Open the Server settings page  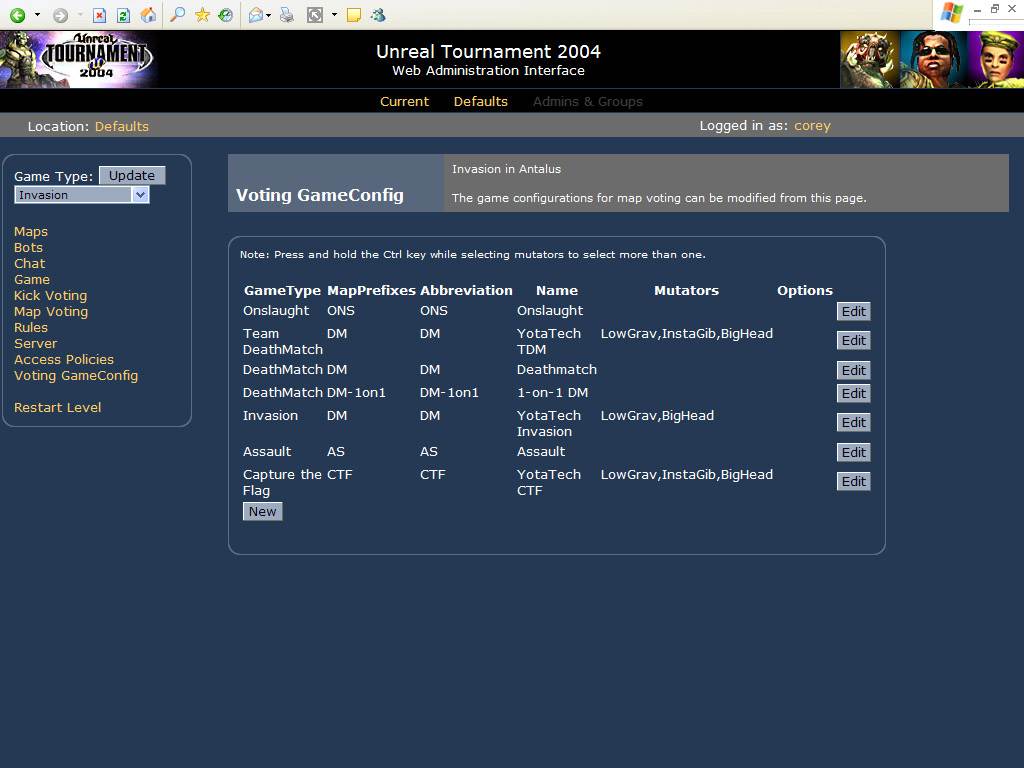pyautogui.click(x=35, y=344)
